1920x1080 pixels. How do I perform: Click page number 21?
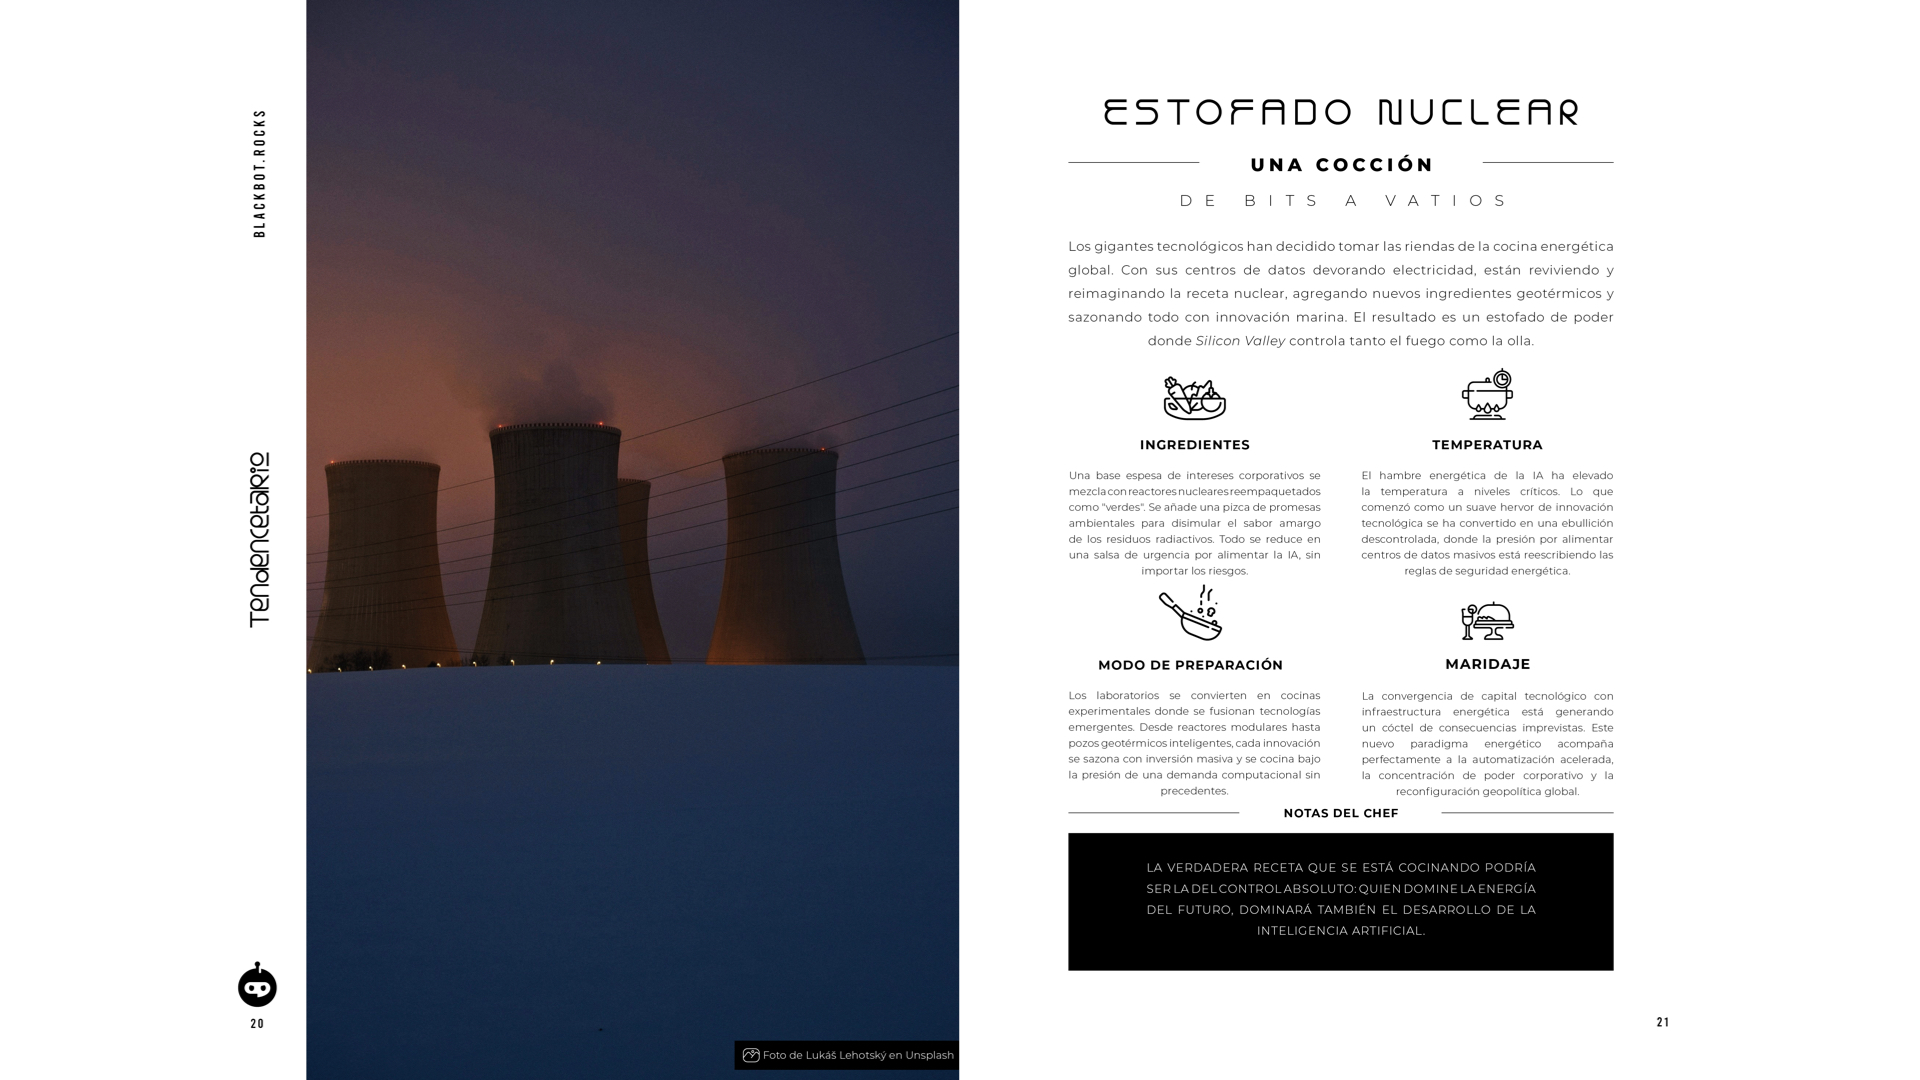click(x=1663, y=1022)
